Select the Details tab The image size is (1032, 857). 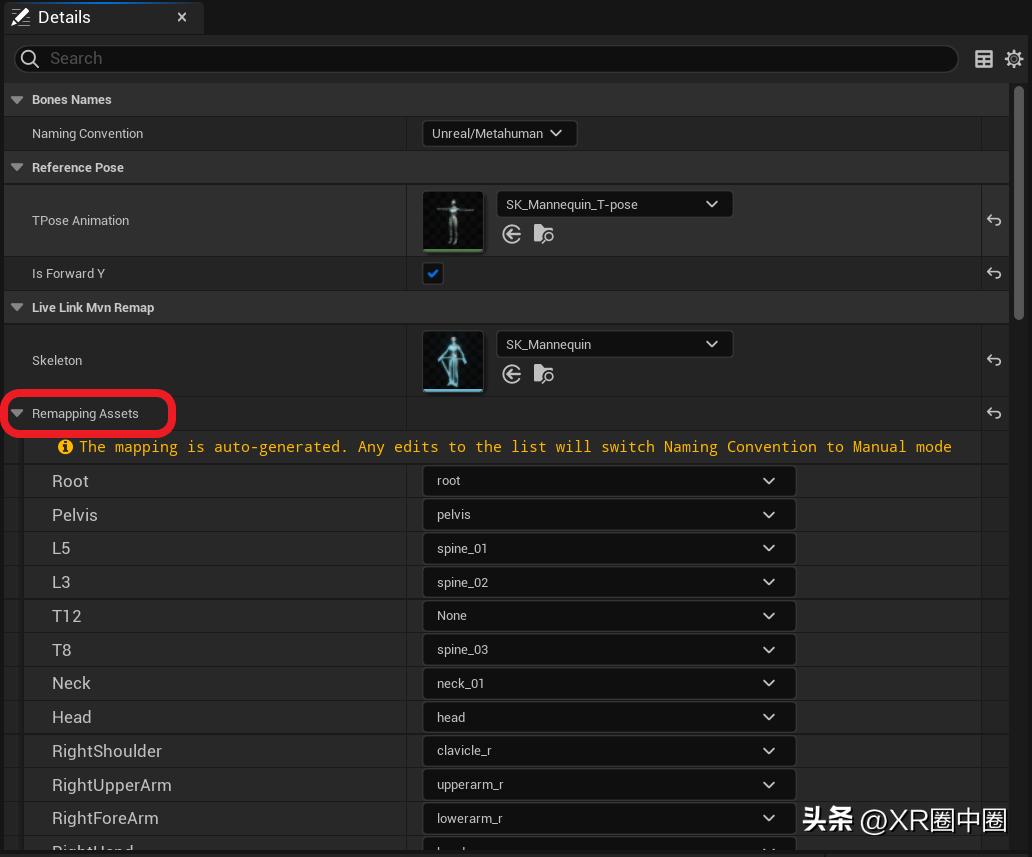[64, 17]
